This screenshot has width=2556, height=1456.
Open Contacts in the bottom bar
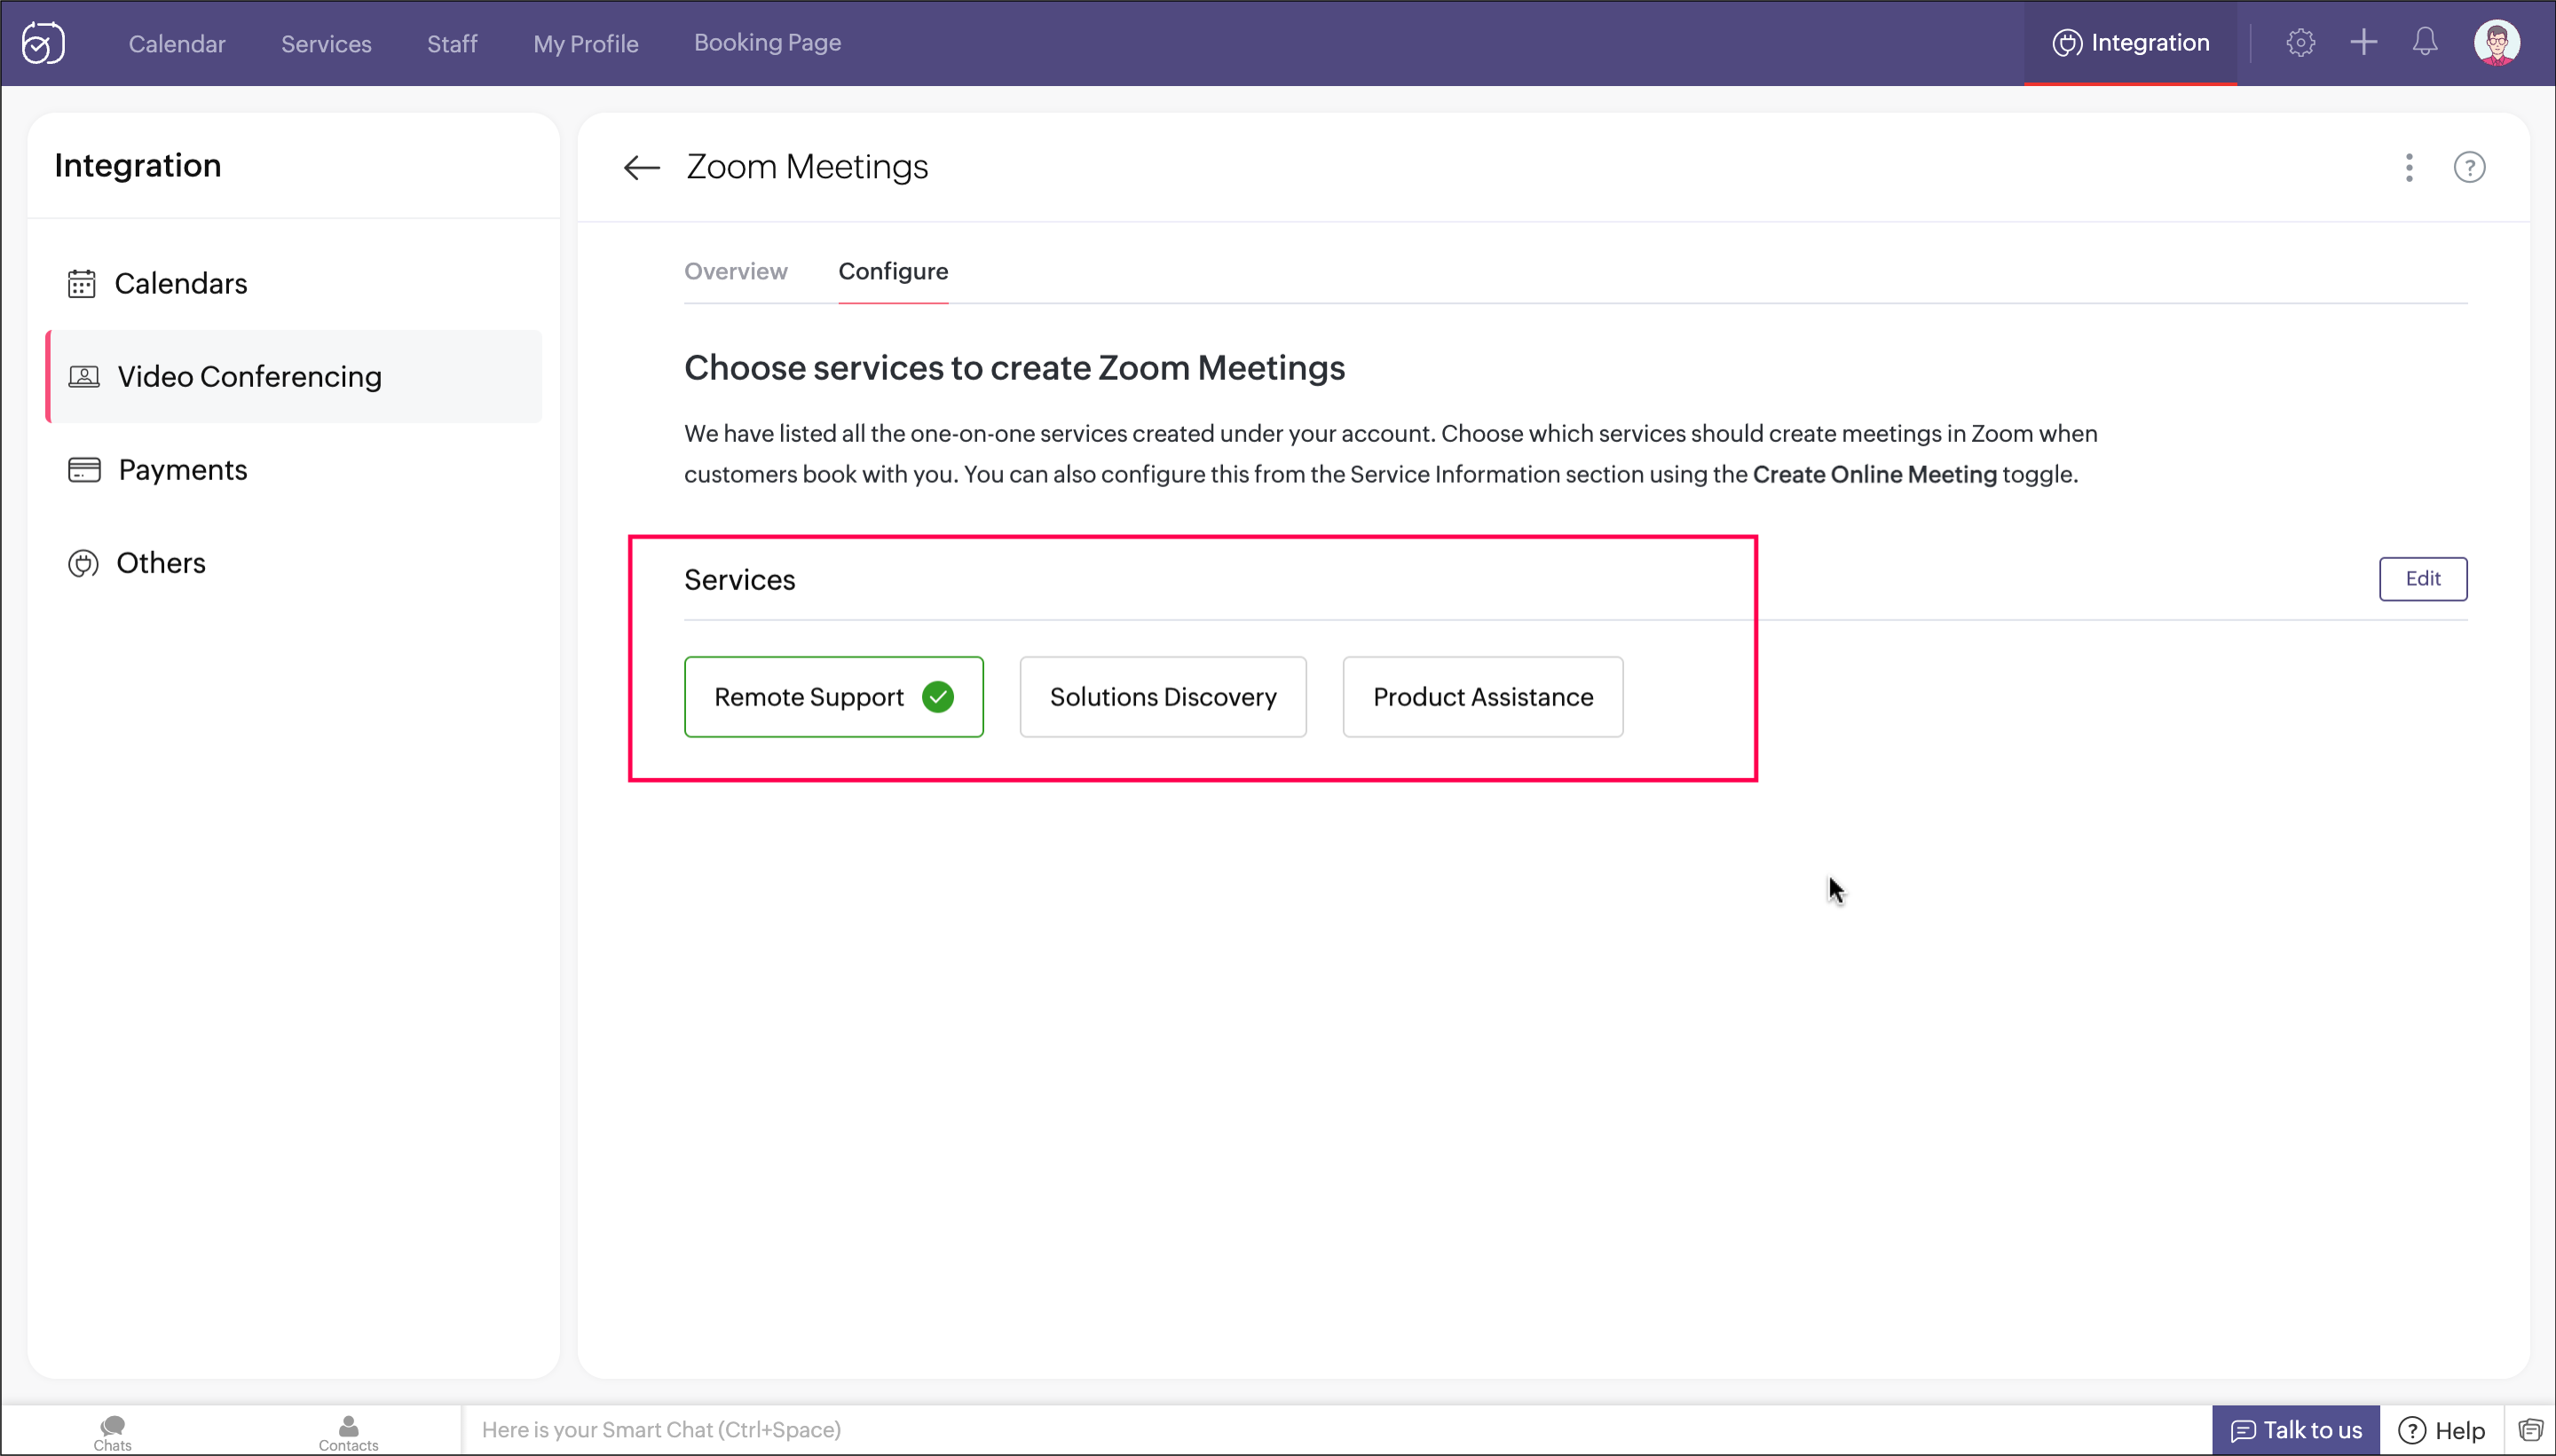point(348,1432)
